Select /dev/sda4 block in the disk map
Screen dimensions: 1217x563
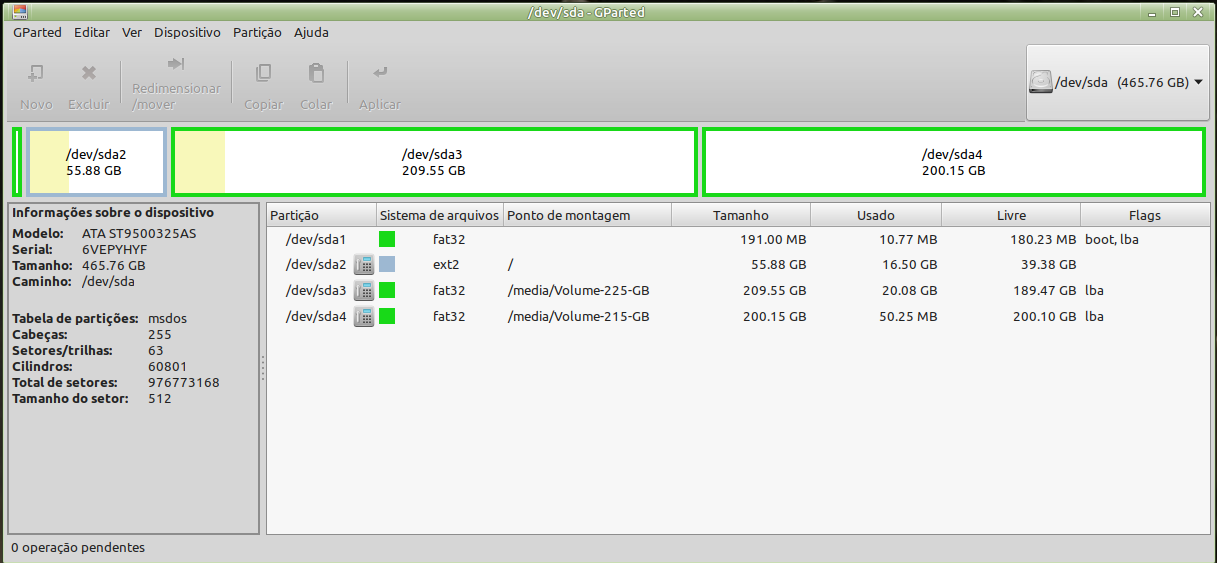954,162
